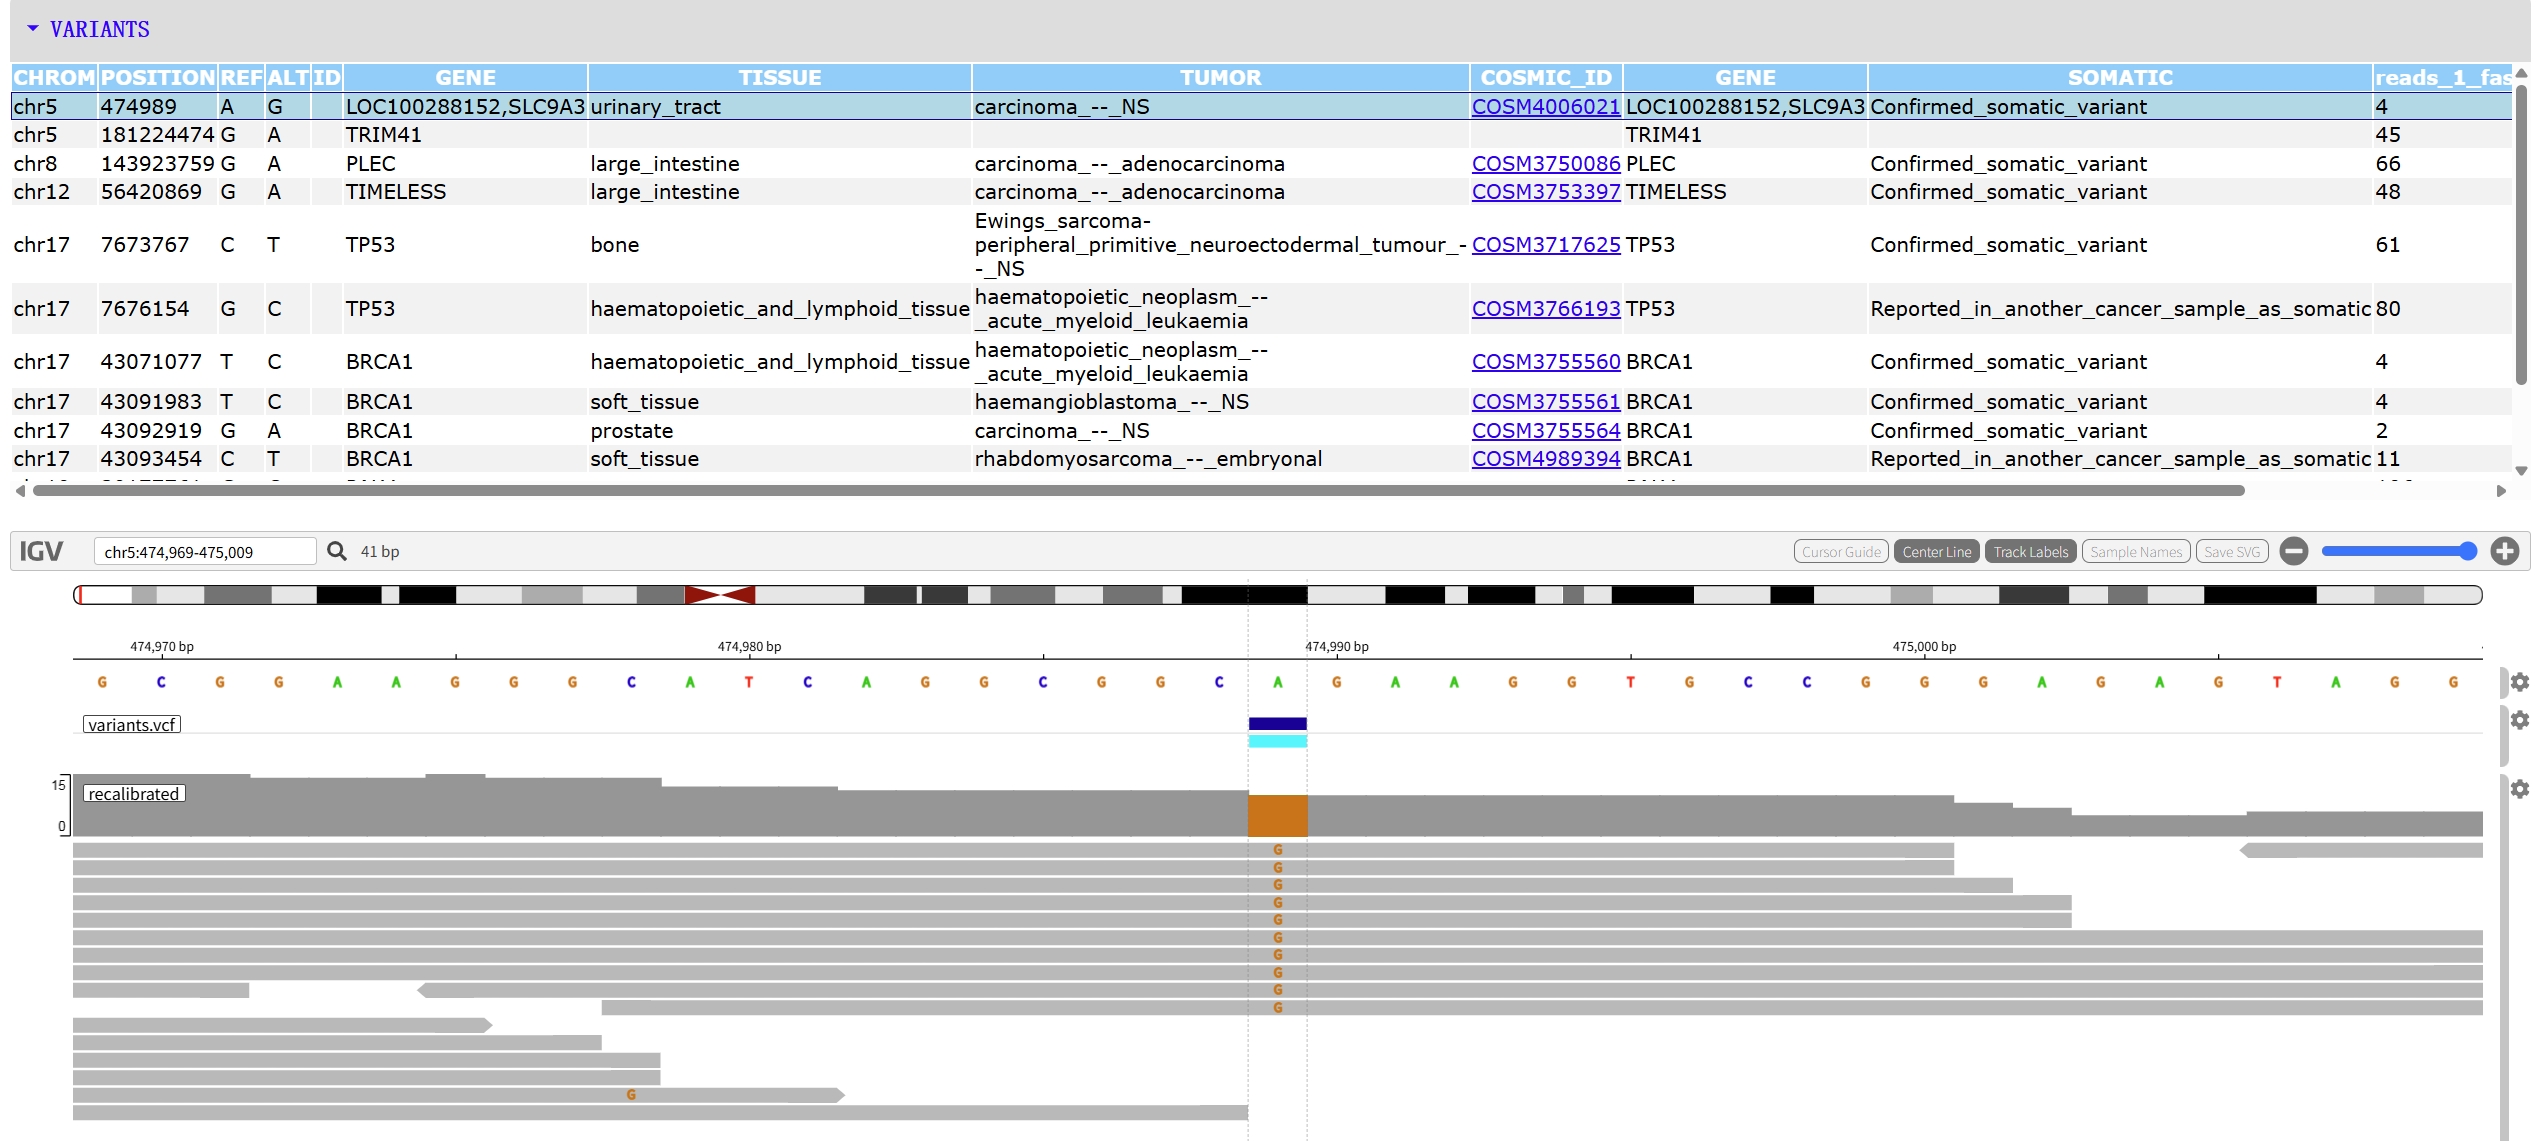Click the IGV locus search magnifier icon
The height and width of the screenshot is (1141, 2541).
pyautogui.click(x=337, y=551)
